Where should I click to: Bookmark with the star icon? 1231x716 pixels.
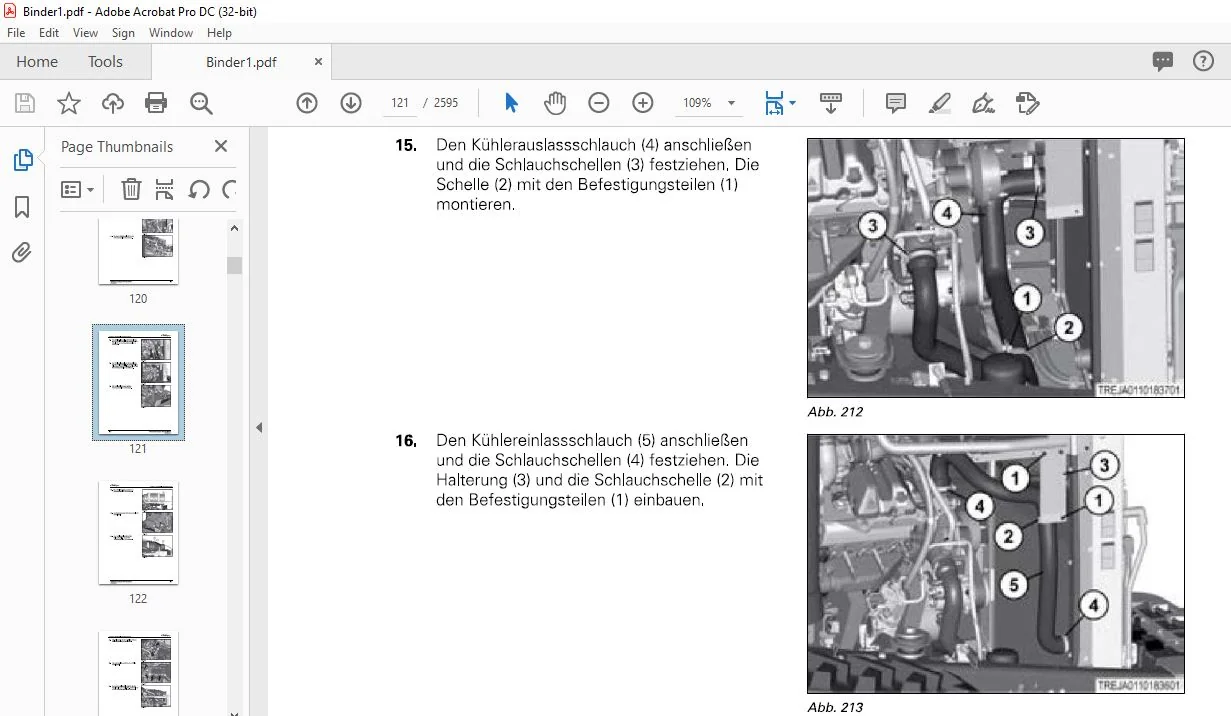tap(69, 103)
